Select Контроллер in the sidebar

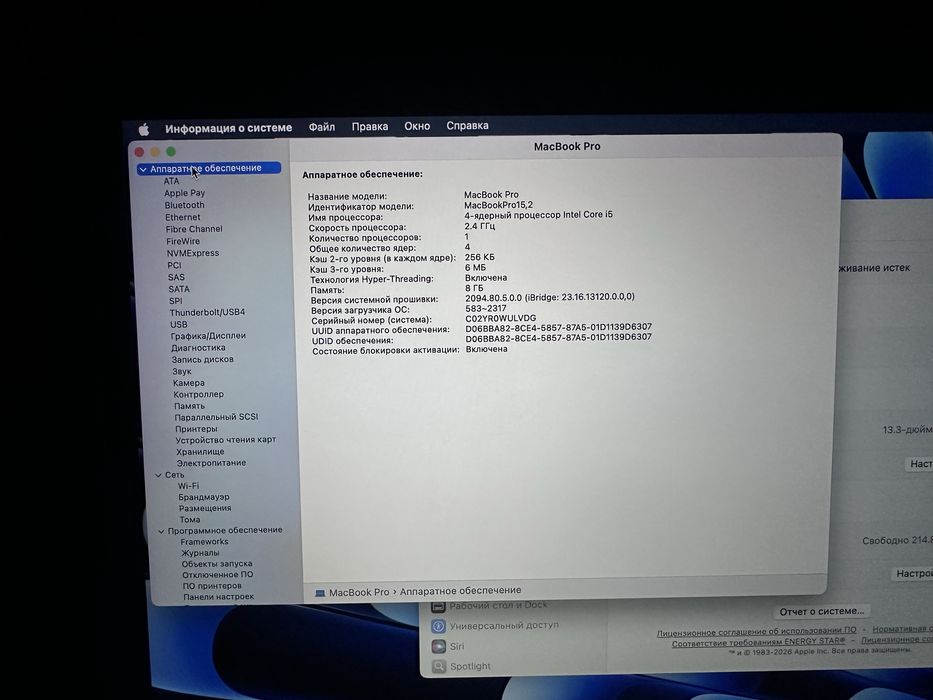point(199,394)
